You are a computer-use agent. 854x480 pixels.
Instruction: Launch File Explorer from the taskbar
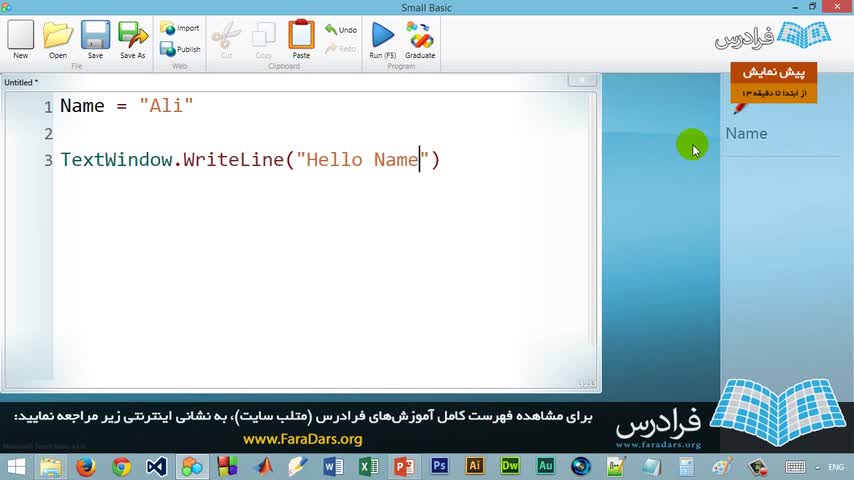click(x=51, y=467)
